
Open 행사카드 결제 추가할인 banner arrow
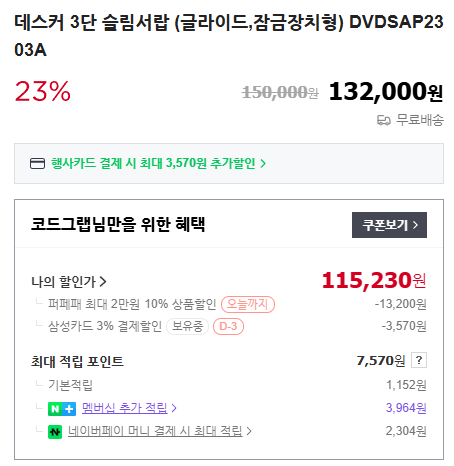click(263, 164)
